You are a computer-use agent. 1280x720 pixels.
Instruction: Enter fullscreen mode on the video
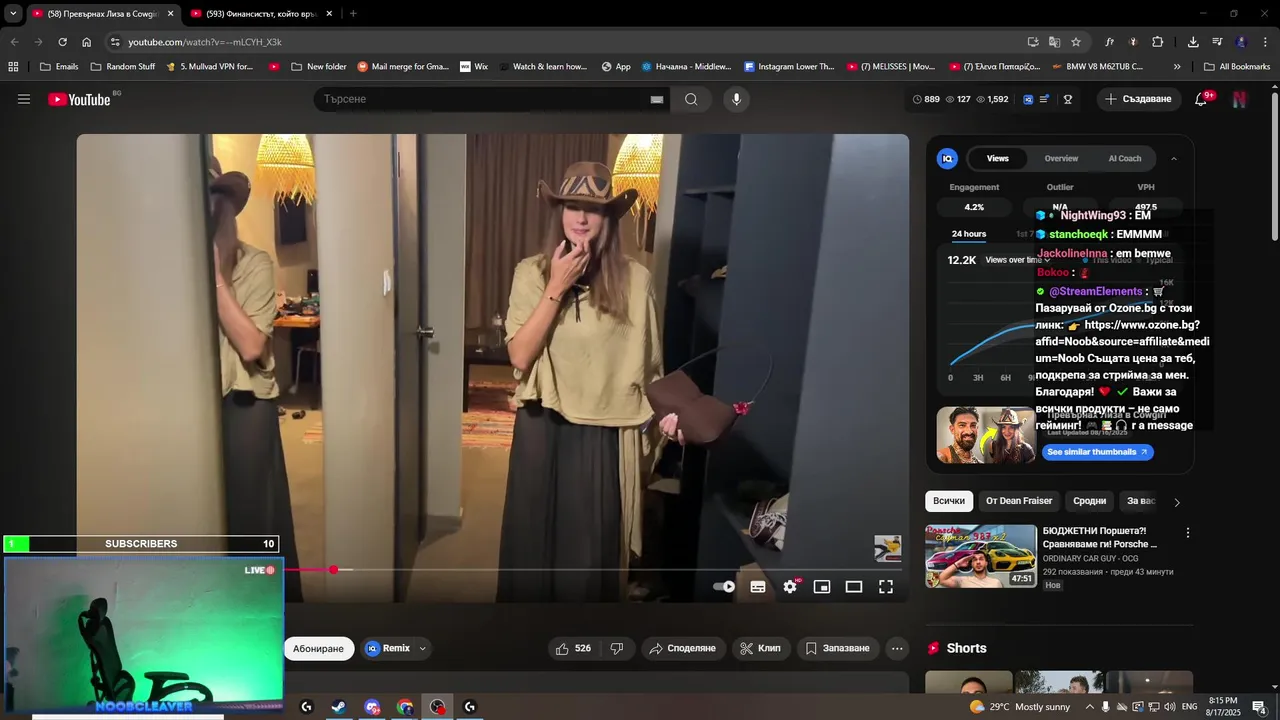coord(886,587)
